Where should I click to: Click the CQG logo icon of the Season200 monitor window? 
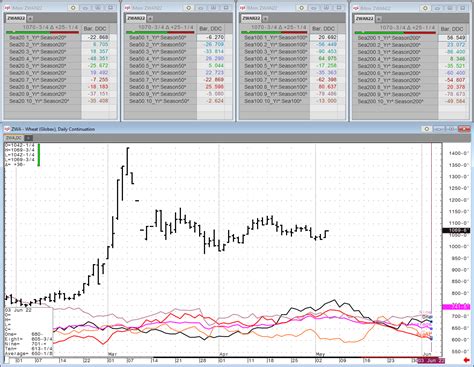356,8
